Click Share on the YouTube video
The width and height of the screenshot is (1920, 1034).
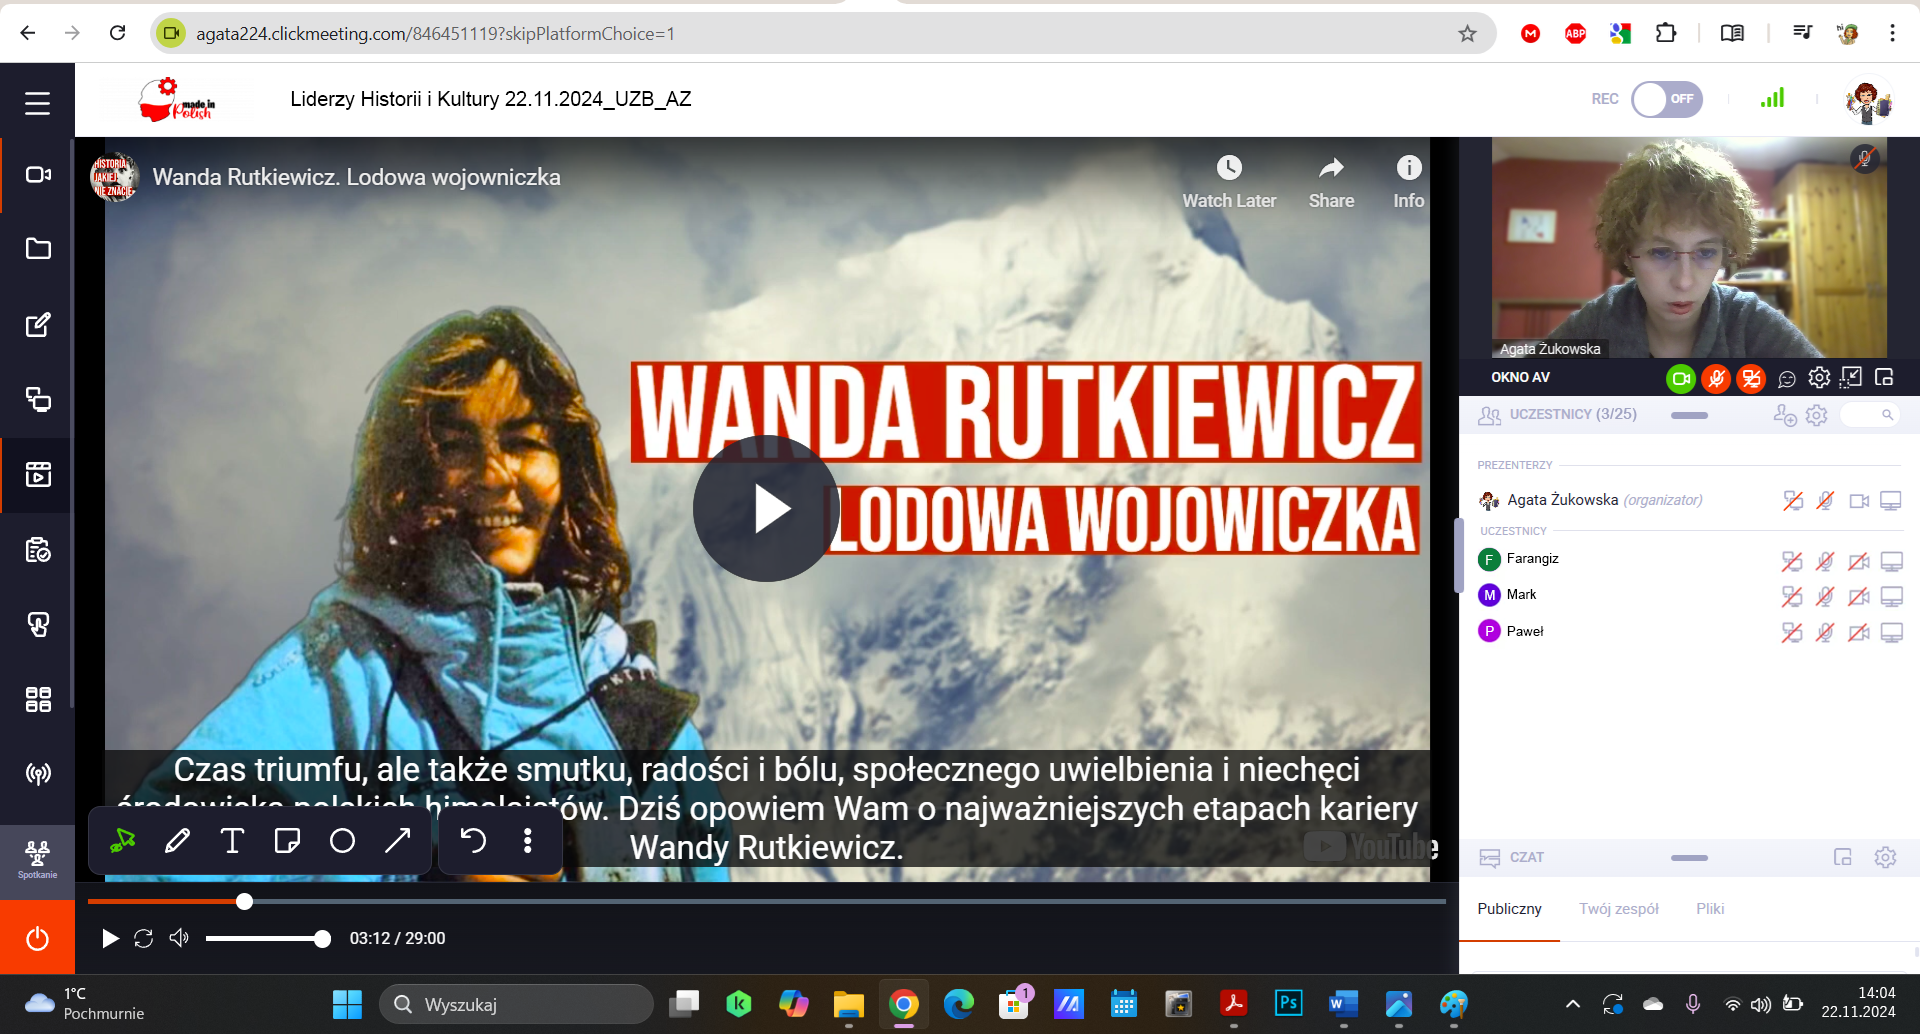pyautogui.click(x=1331, y=182)
